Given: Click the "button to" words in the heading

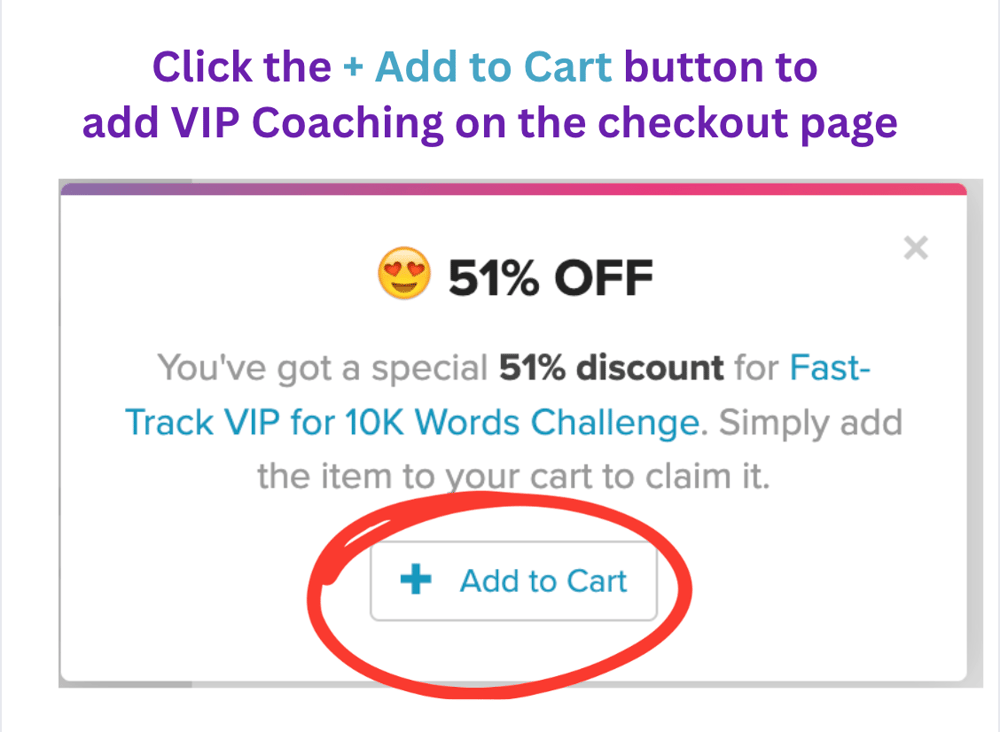Looking at the screenshot, I should pos(720,68).
